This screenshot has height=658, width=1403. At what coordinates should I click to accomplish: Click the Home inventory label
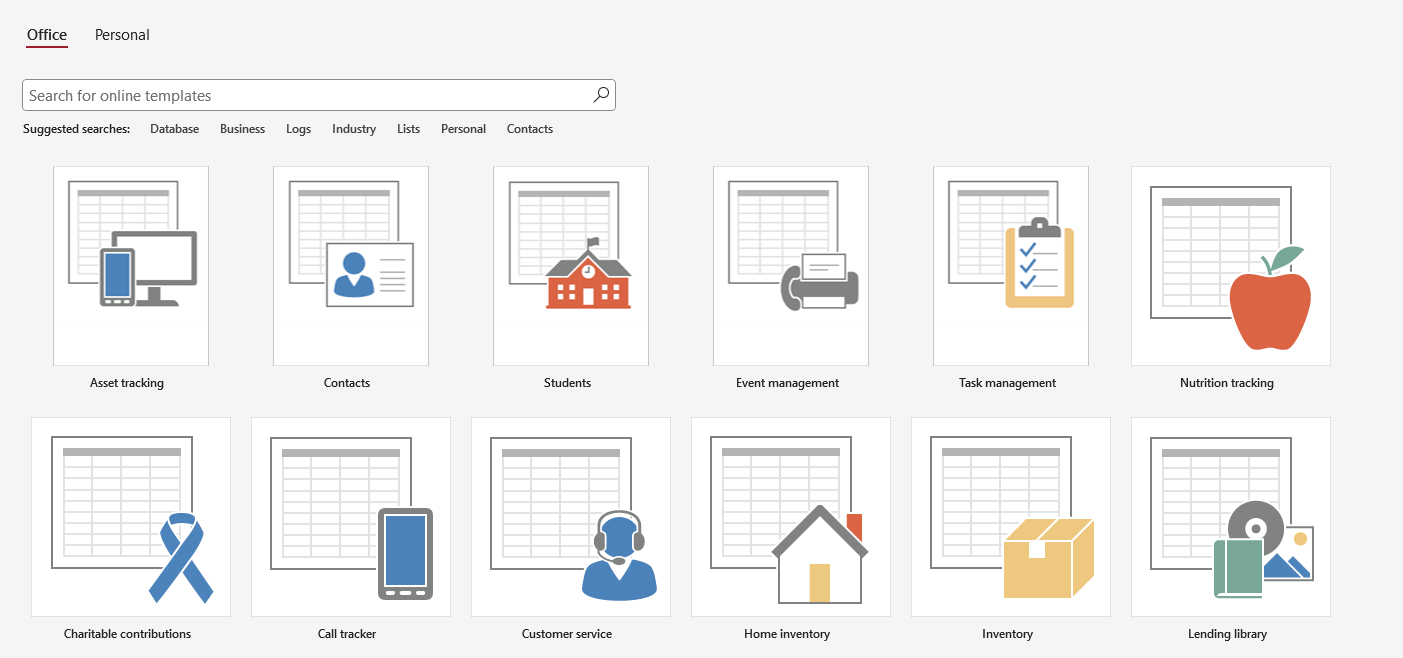tap(787, 634)
